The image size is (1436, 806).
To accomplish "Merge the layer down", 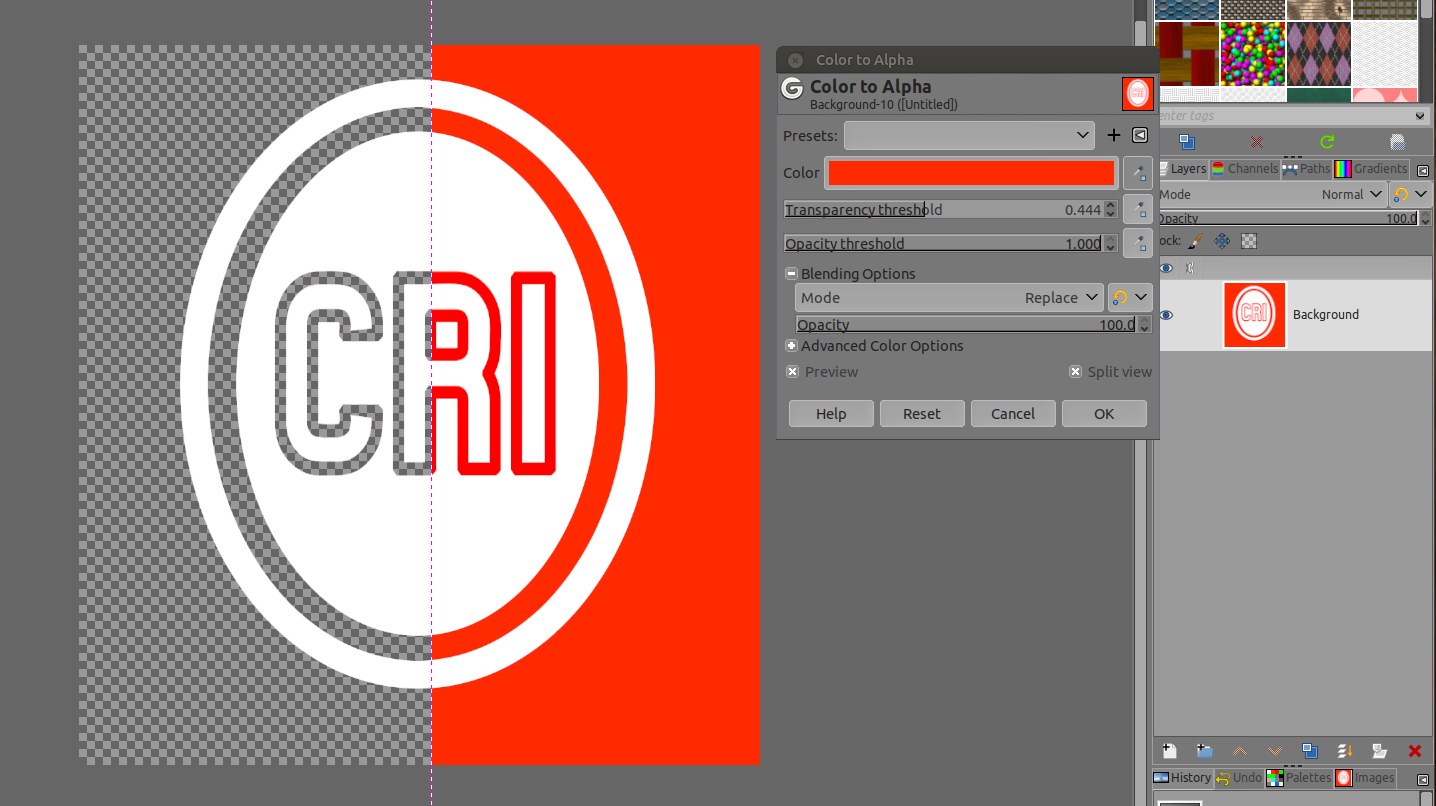I will click(1345, 751).
